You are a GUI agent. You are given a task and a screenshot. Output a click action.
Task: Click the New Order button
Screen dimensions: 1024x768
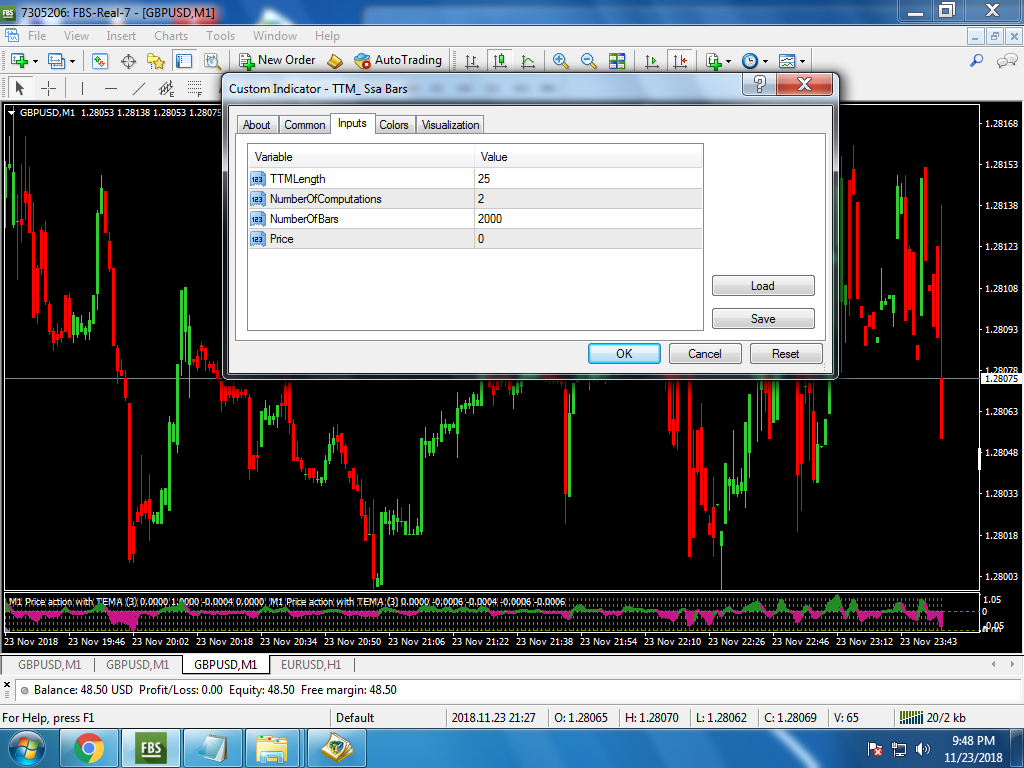click(278, 60)
